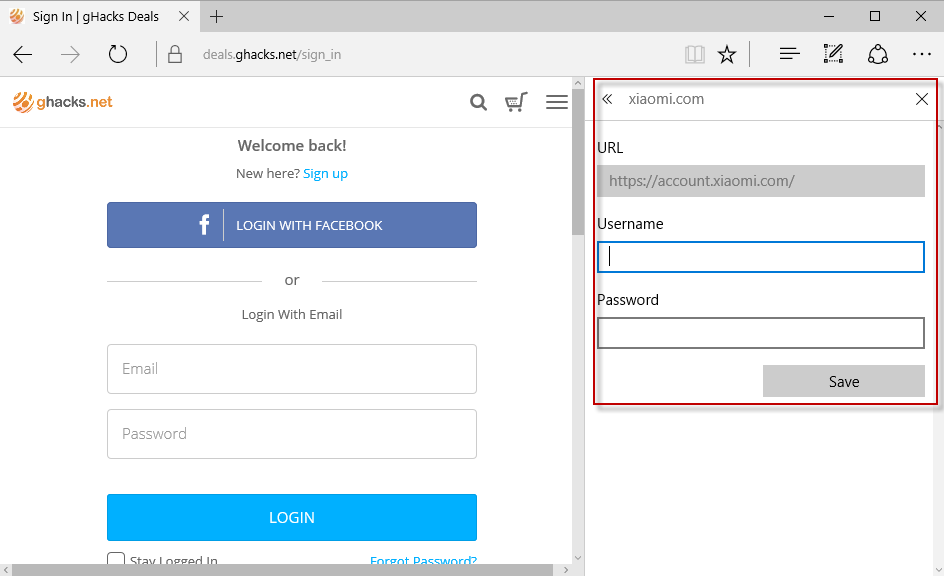Click the Login With Email text

tap(292, 315)
